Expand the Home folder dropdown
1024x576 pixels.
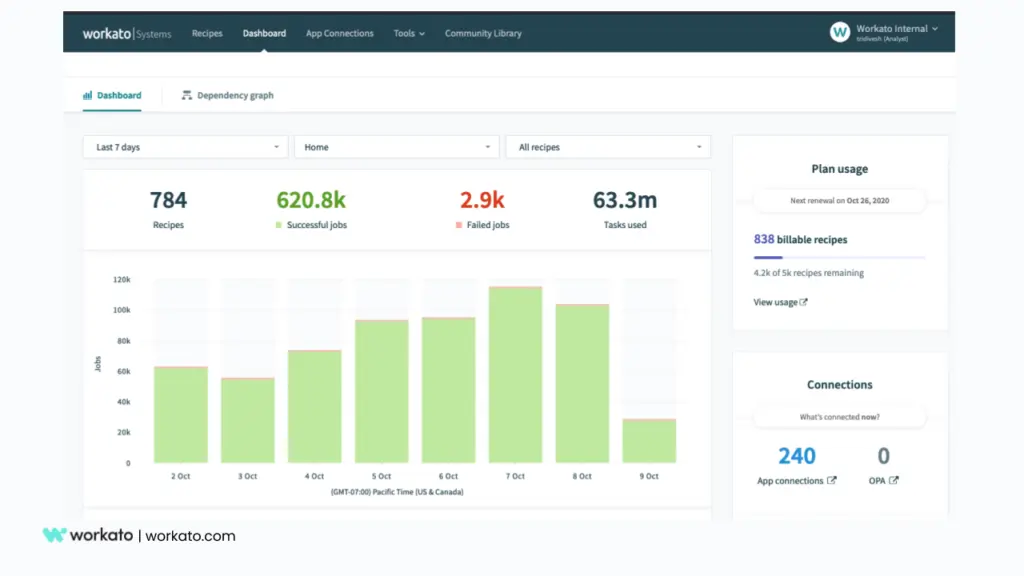(x=396, y=147)
